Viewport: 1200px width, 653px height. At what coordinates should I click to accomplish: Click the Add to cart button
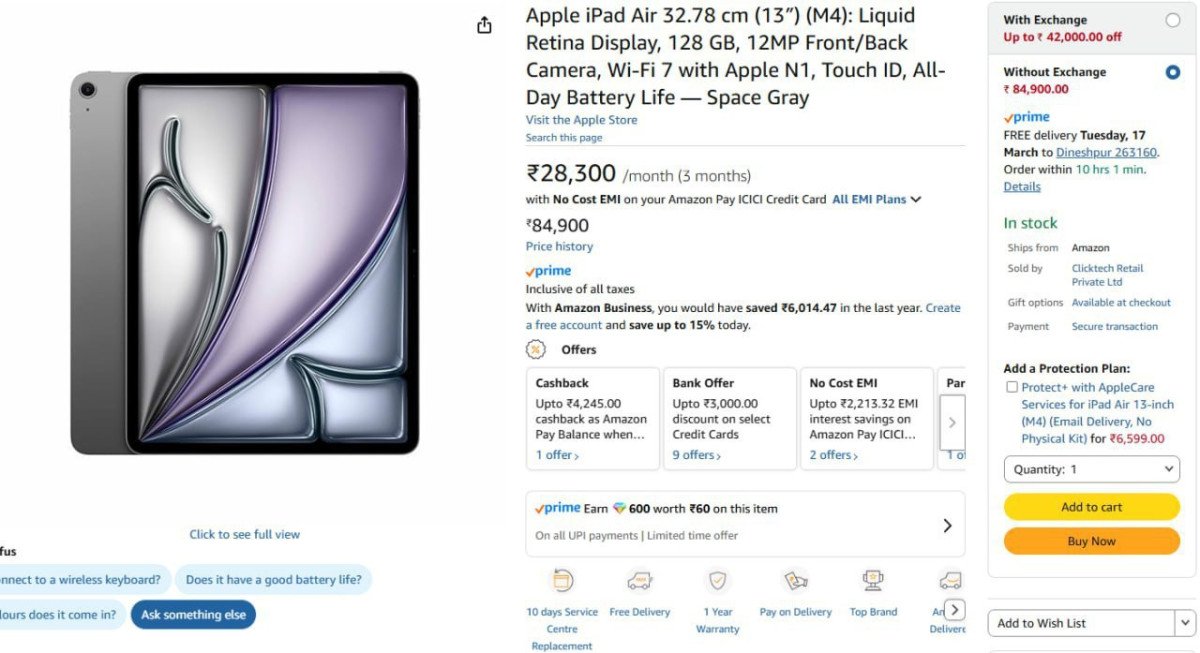click(1091, 507)
